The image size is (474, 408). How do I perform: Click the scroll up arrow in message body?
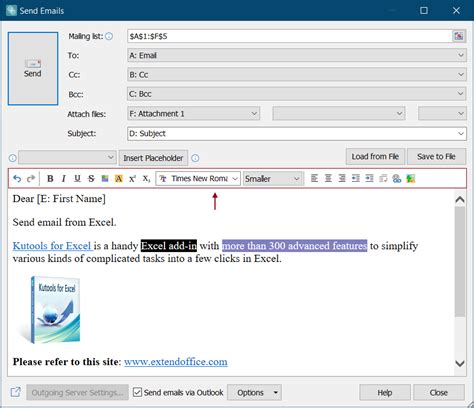[x=460, y=199]
